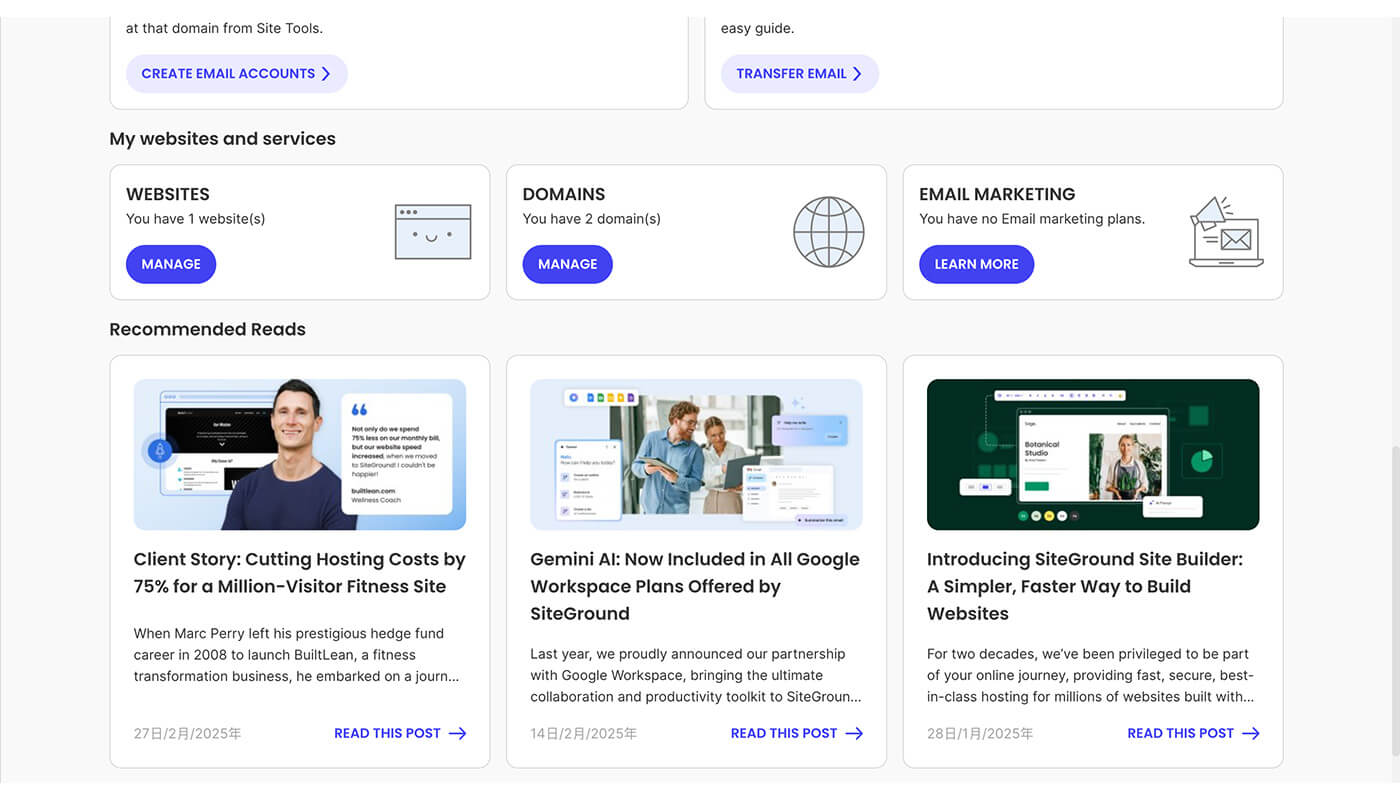The height and width of the screenshot is (800, 1400).
Task: Click the WEBSITES card title
Action: (168, 194)
